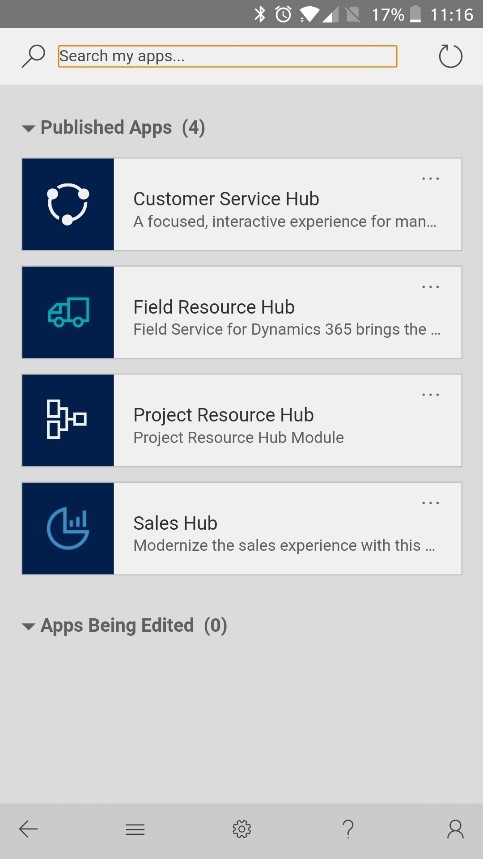Viewport: 483px width, 859px height.
Task: Focus the Search my apps field
Action: pos(227,56)
